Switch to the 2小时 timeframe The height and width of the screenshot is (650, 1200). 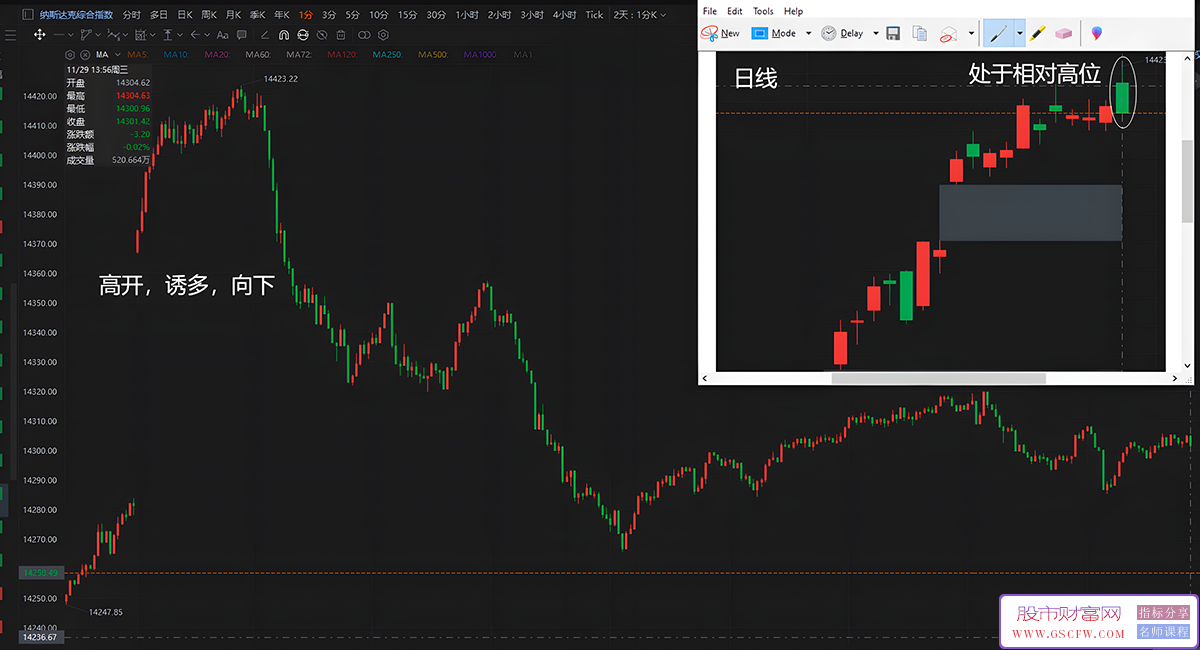pyautogui.click(x=500, y=15)
